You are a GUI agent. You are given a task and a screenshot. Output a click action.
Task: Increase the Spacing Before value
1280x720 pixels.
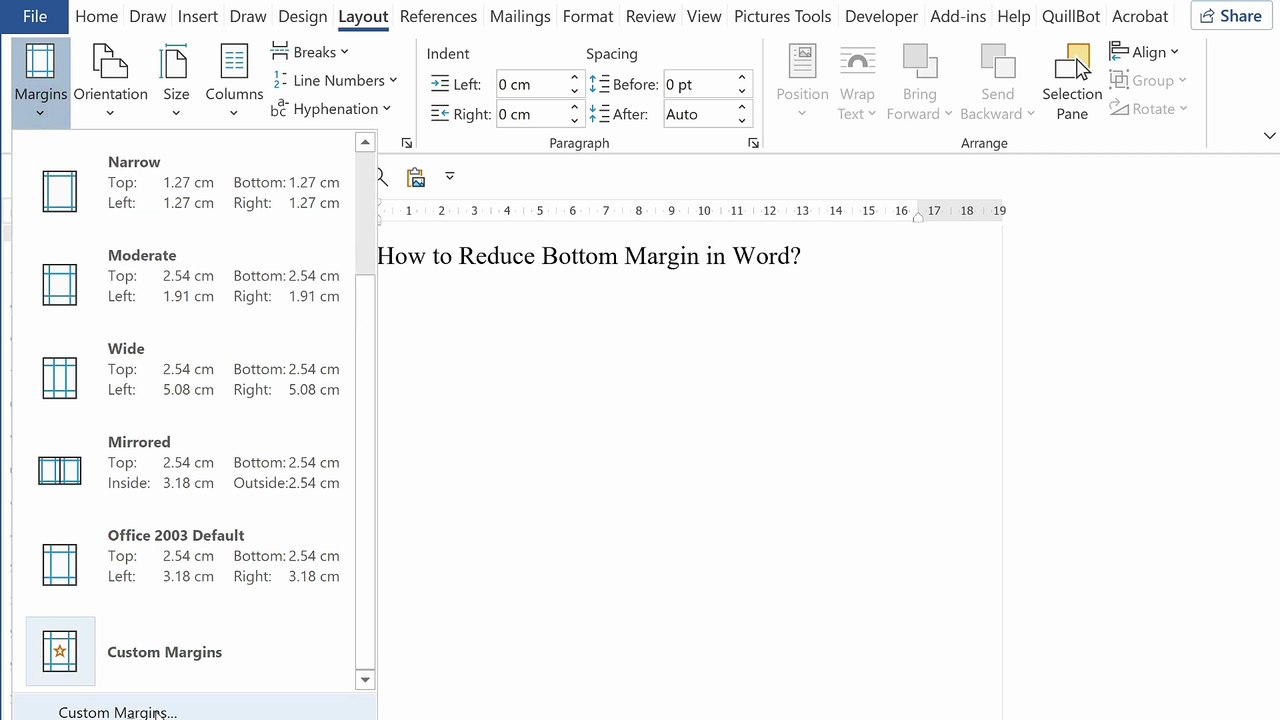coord(742,78)
